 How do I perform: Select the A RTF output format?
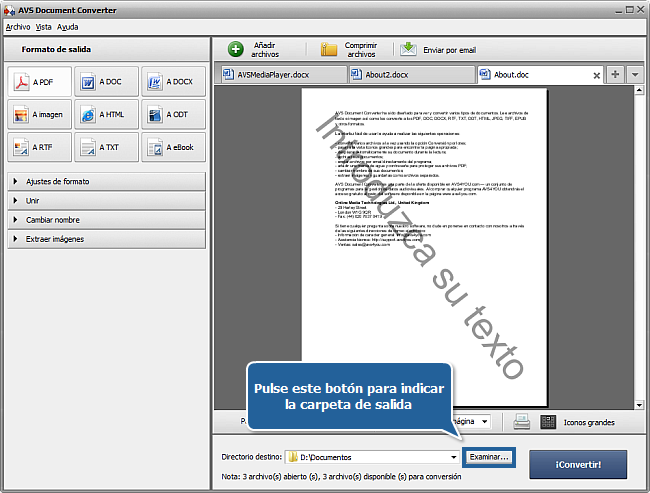tap(40, 147)
